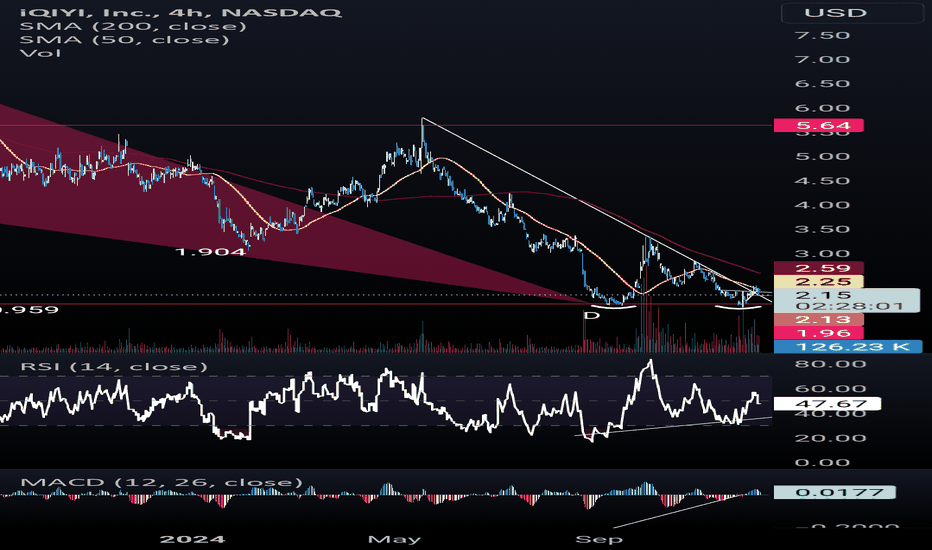Click the 2024 date axis label
Viewport: 932px width, 550px height.
point(193,539)
